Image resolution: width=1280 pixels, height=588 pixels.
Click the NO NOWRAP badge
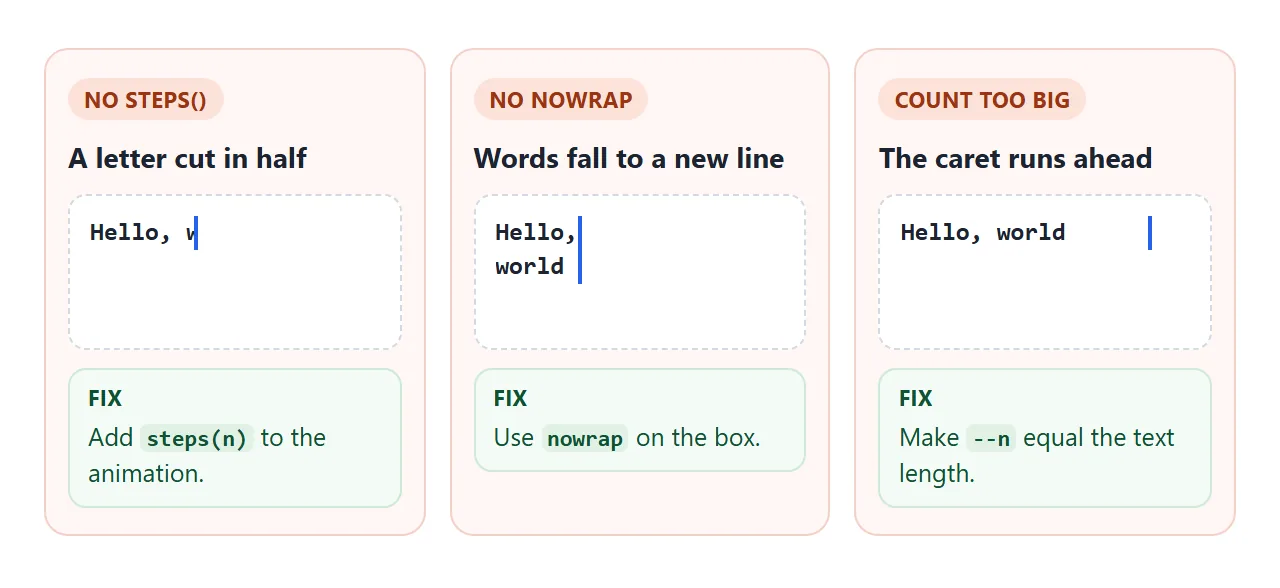point(561,100)
